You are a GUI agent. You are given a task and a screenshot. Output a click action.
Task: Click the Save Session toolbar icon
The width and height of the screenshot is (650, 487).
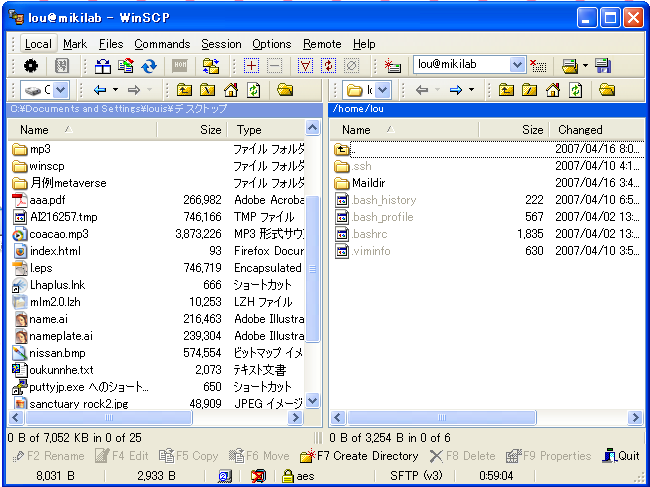click(x=603, y=65)
